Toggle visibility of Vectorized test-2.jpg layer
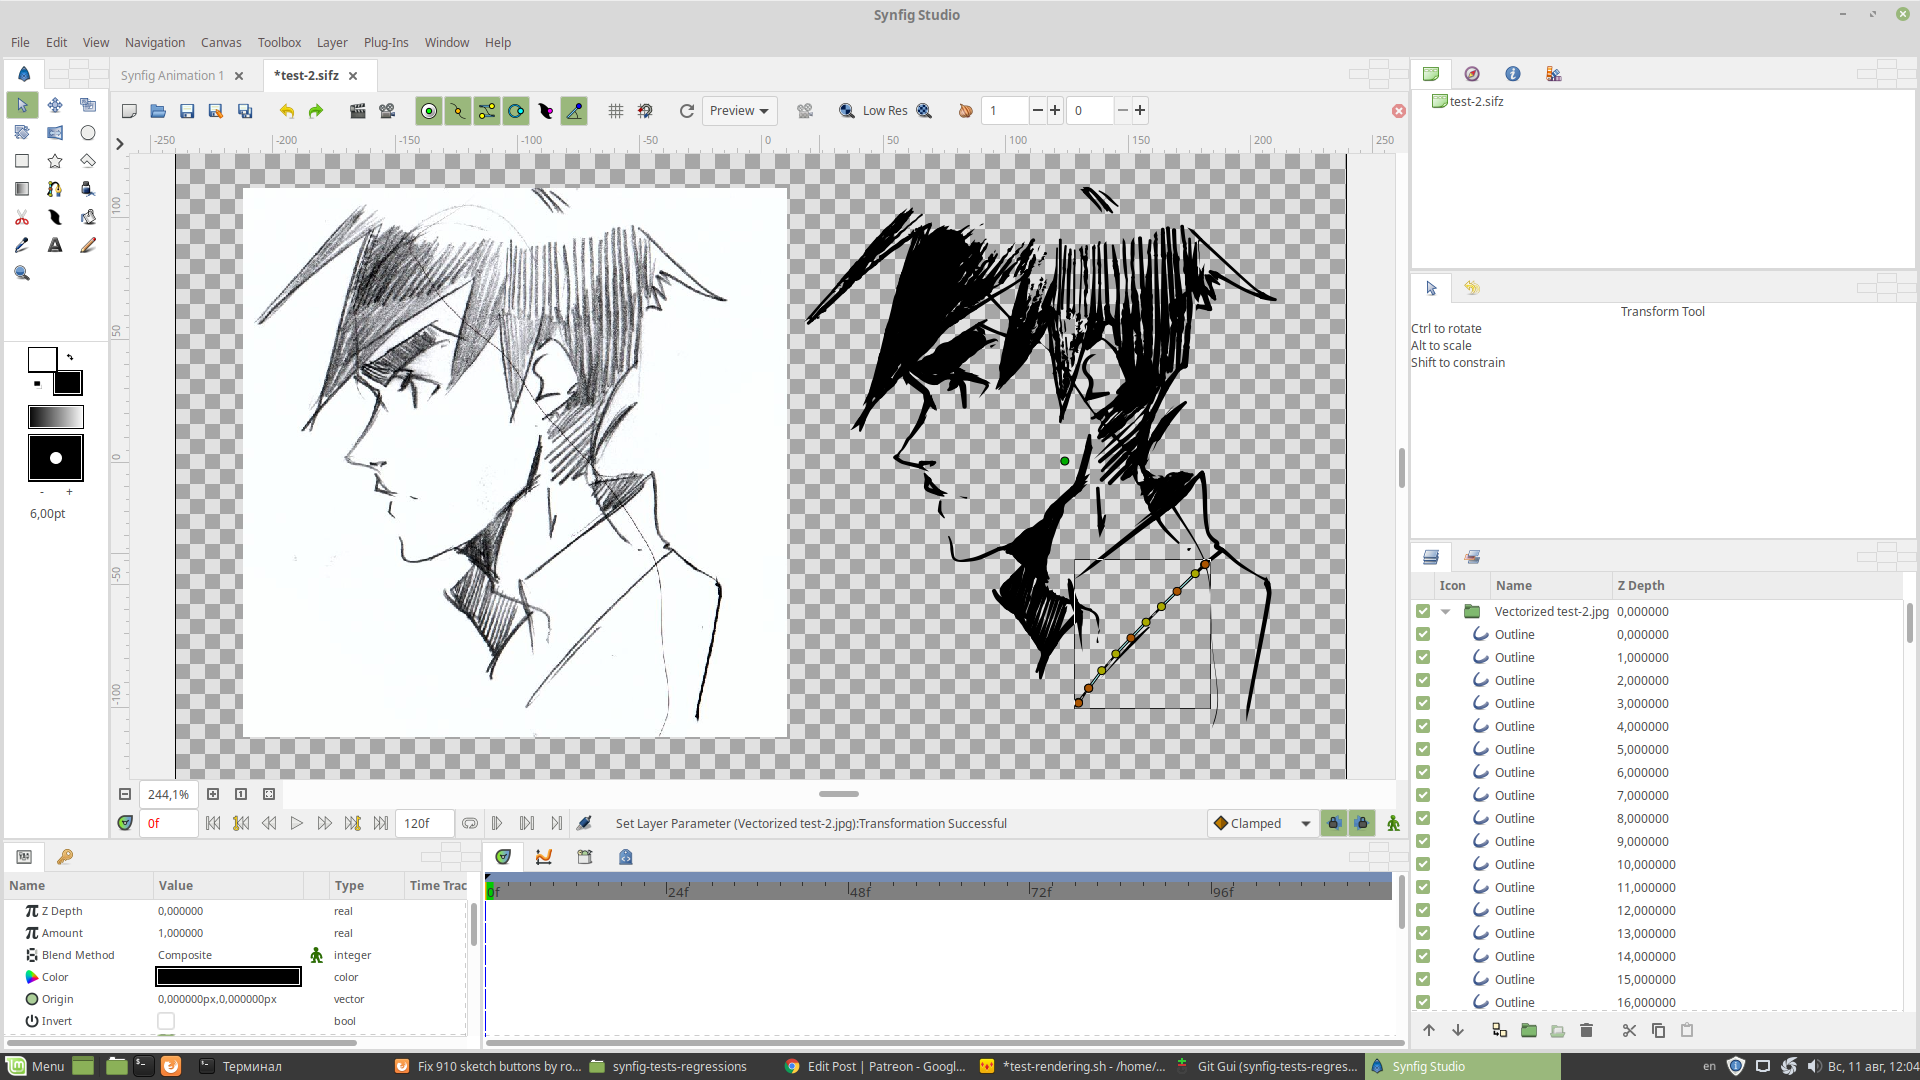The height and width of the screenshot is (1080, 1920). 1423,611
